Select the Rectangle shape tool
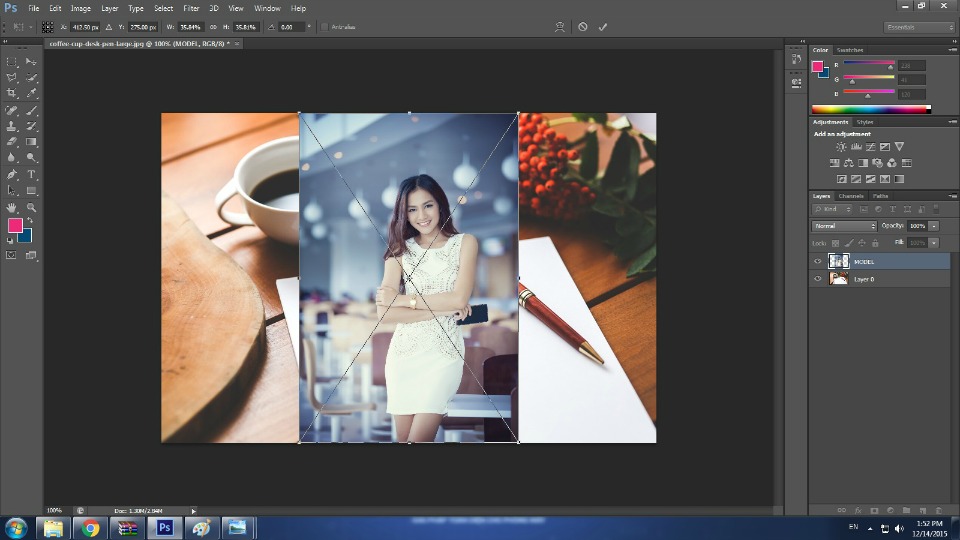 pos(31,190)
